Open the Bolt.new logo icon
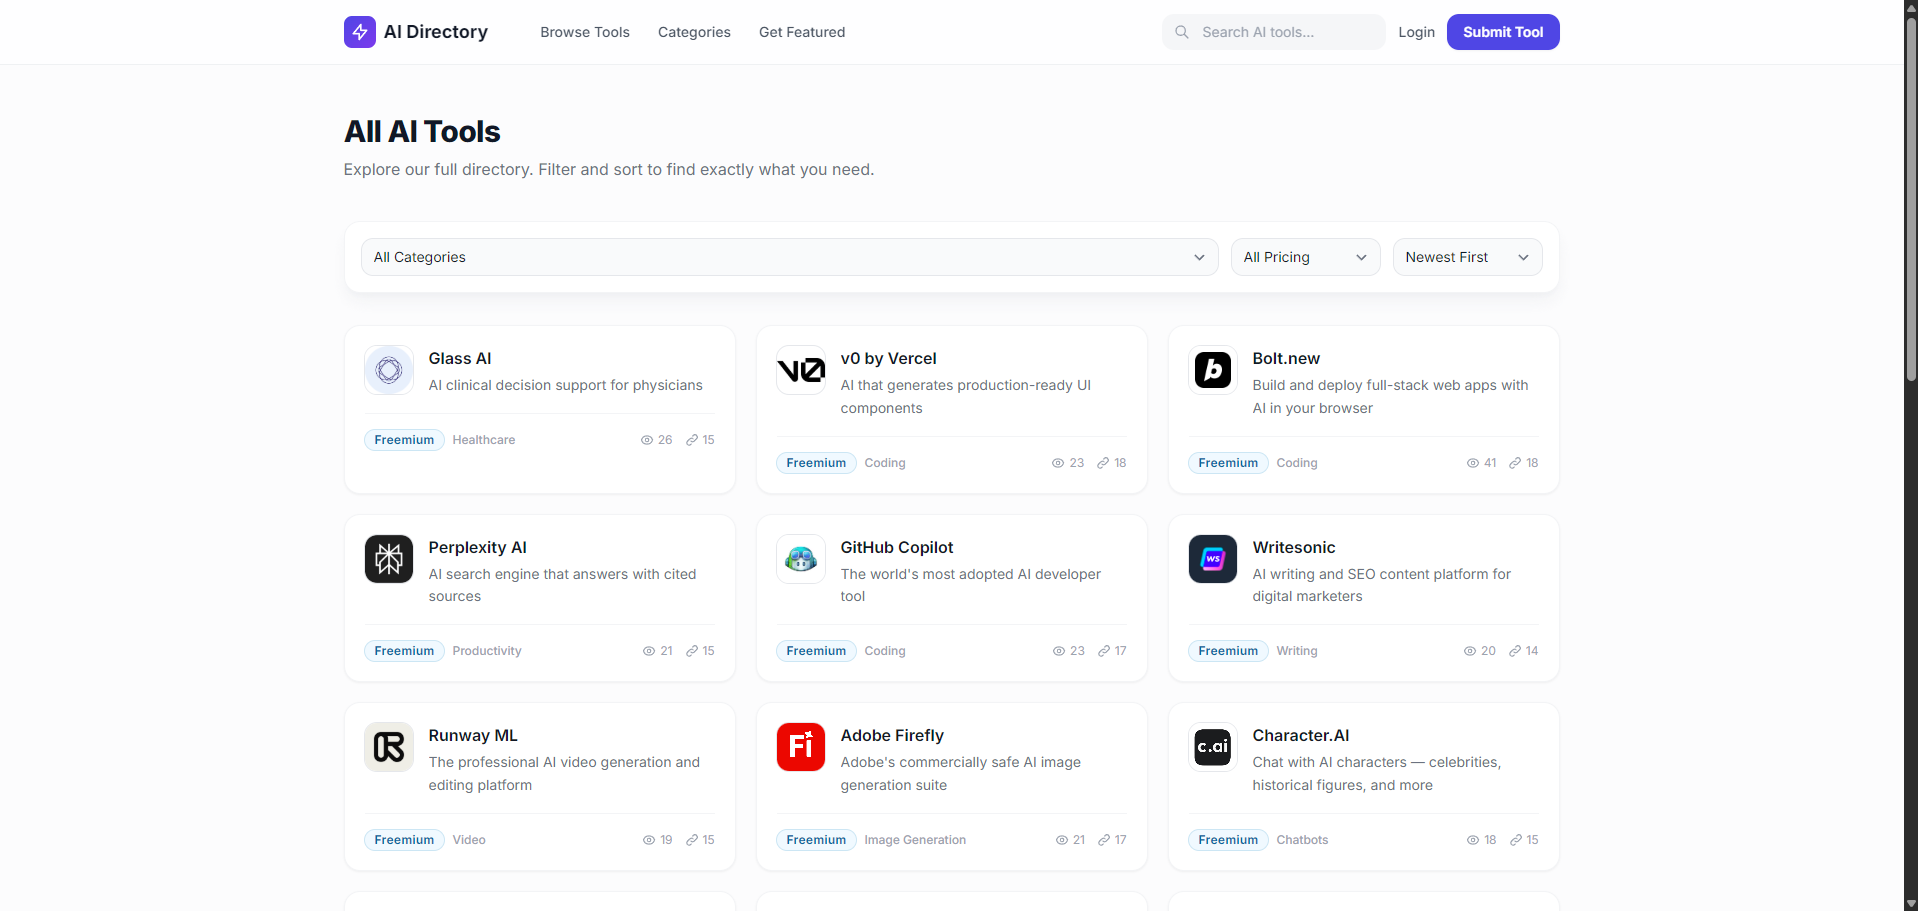 pos(1213,370)
